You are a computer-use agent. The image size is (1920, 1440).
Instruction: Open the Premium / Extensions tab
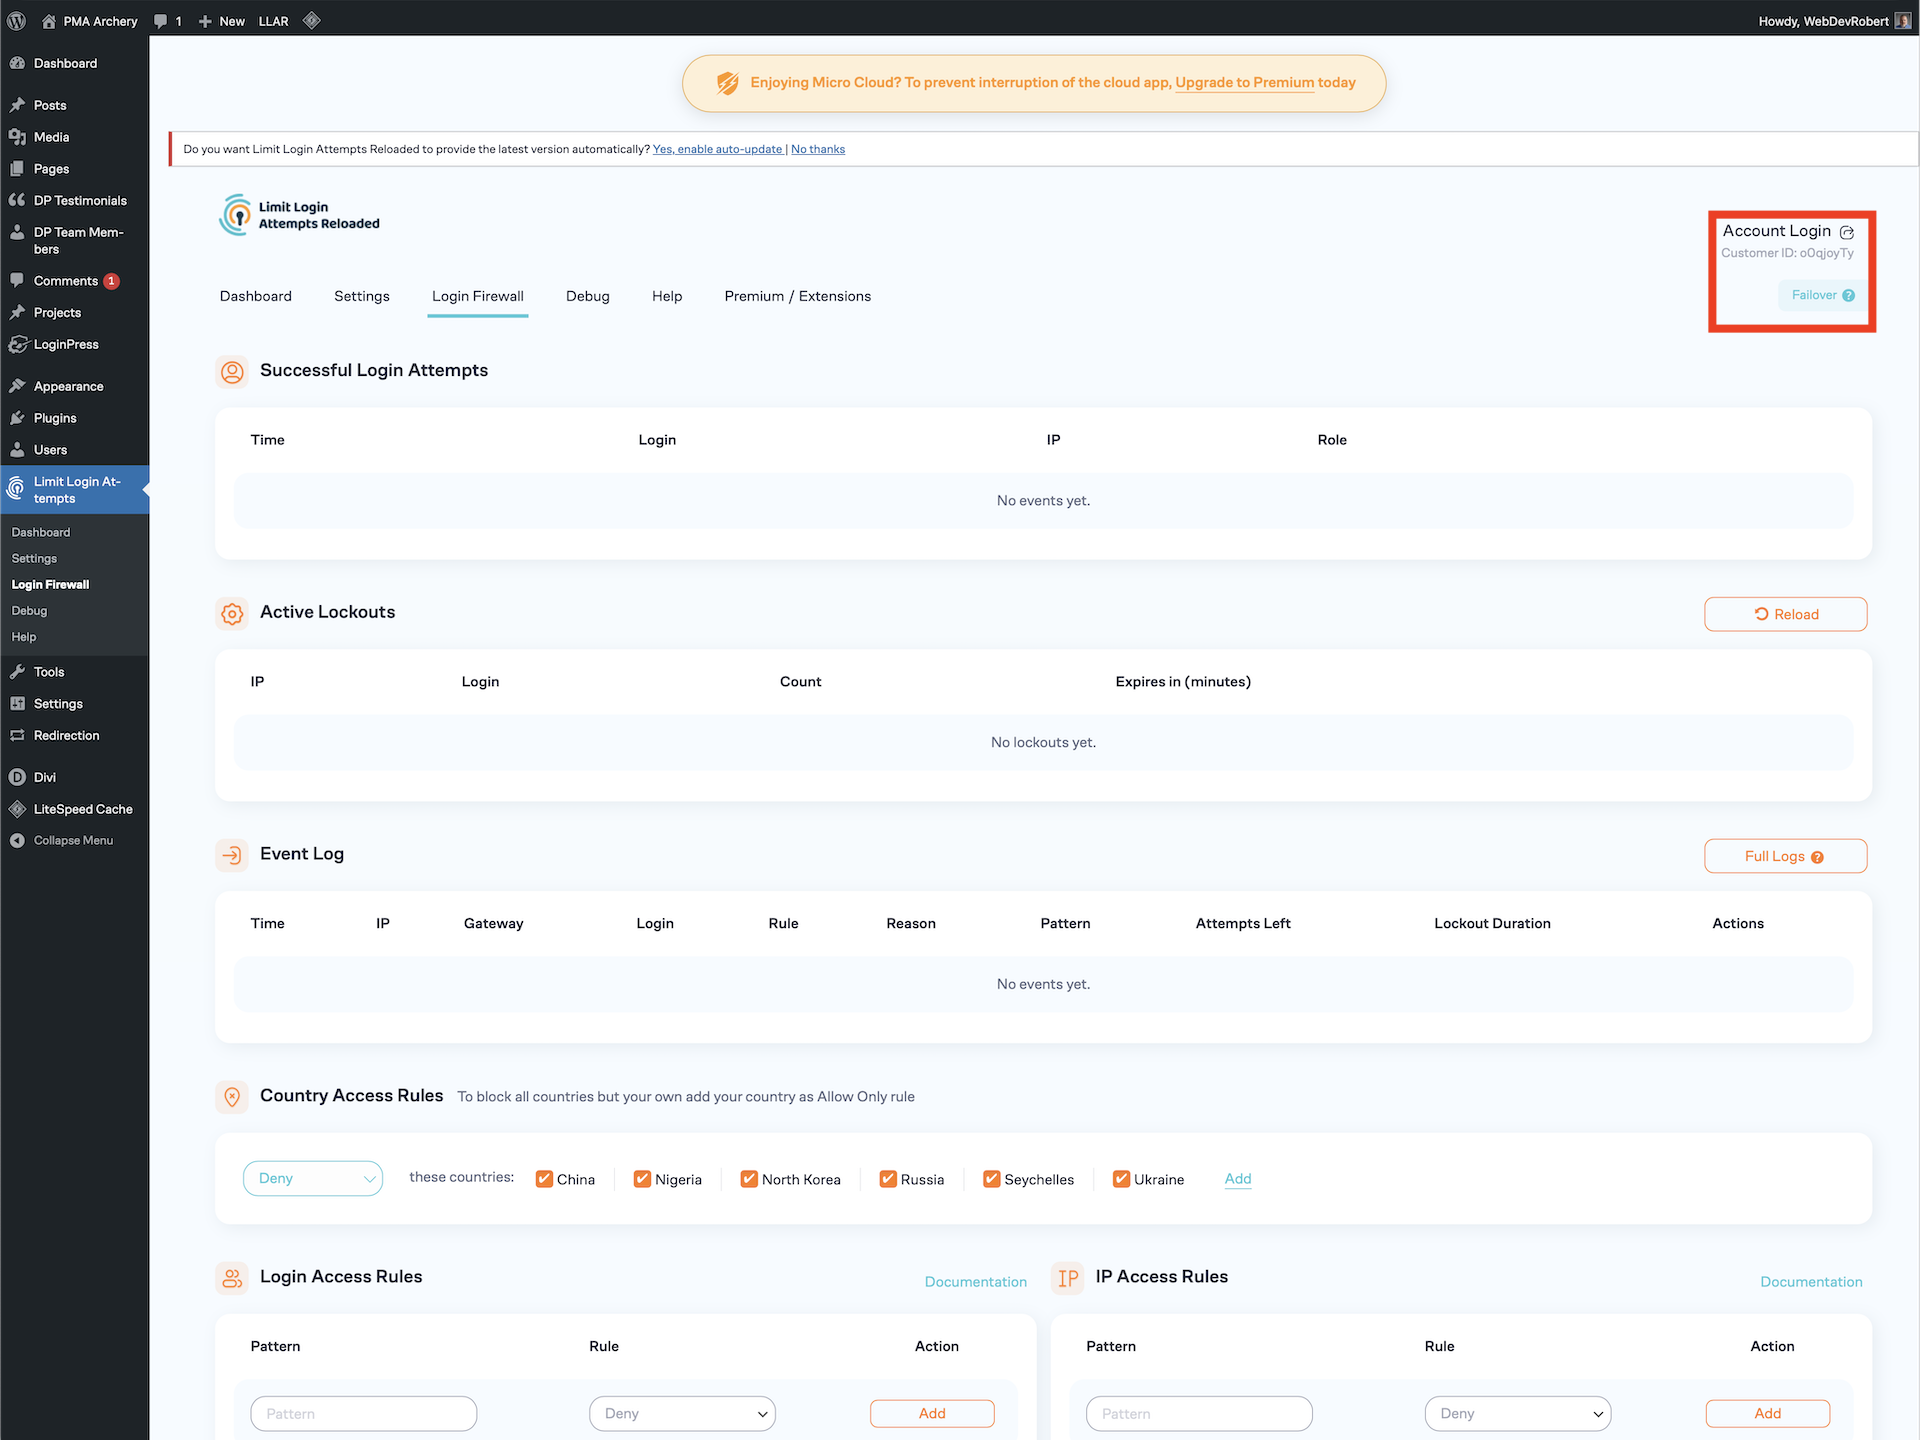click(797, 296)
